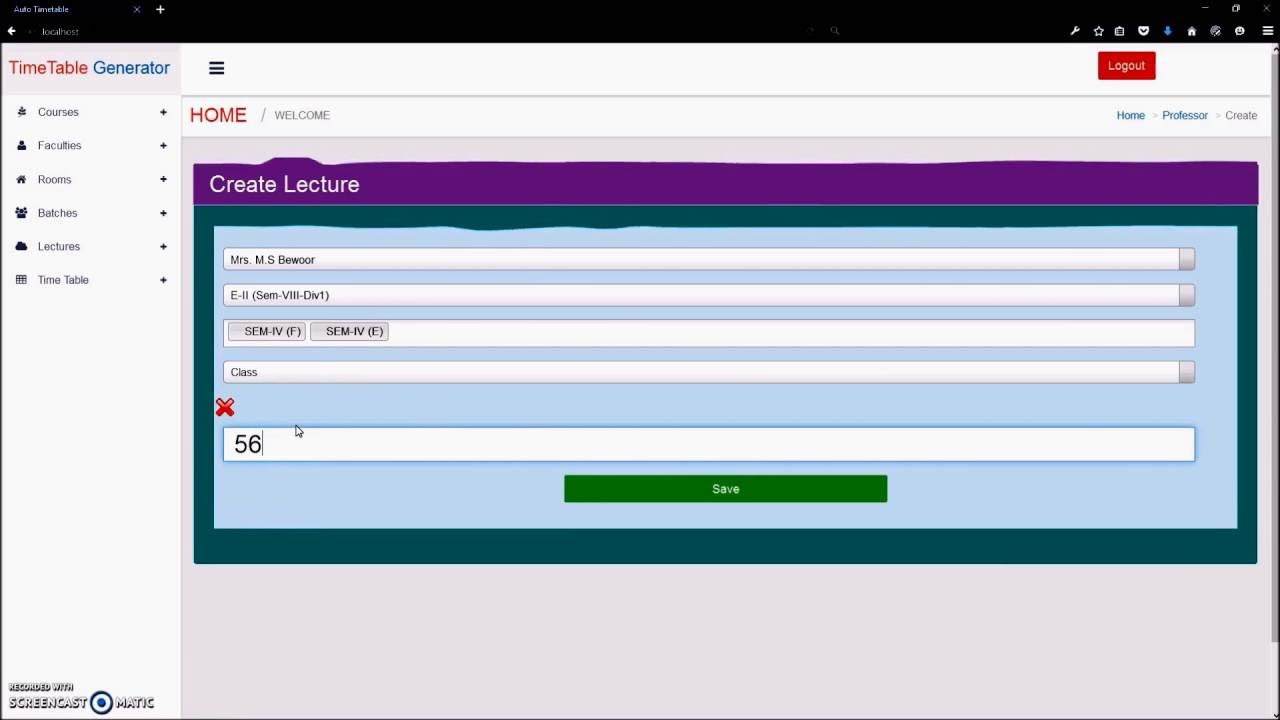Select the Rooms sidebar item

click(91, 180)
